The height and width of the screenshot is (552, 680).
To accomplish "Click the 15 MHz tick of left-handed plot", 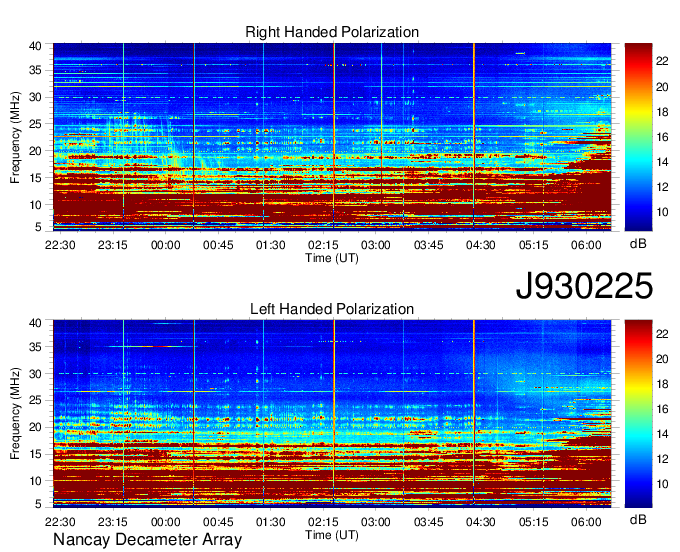I will click(x=35, y=454).
